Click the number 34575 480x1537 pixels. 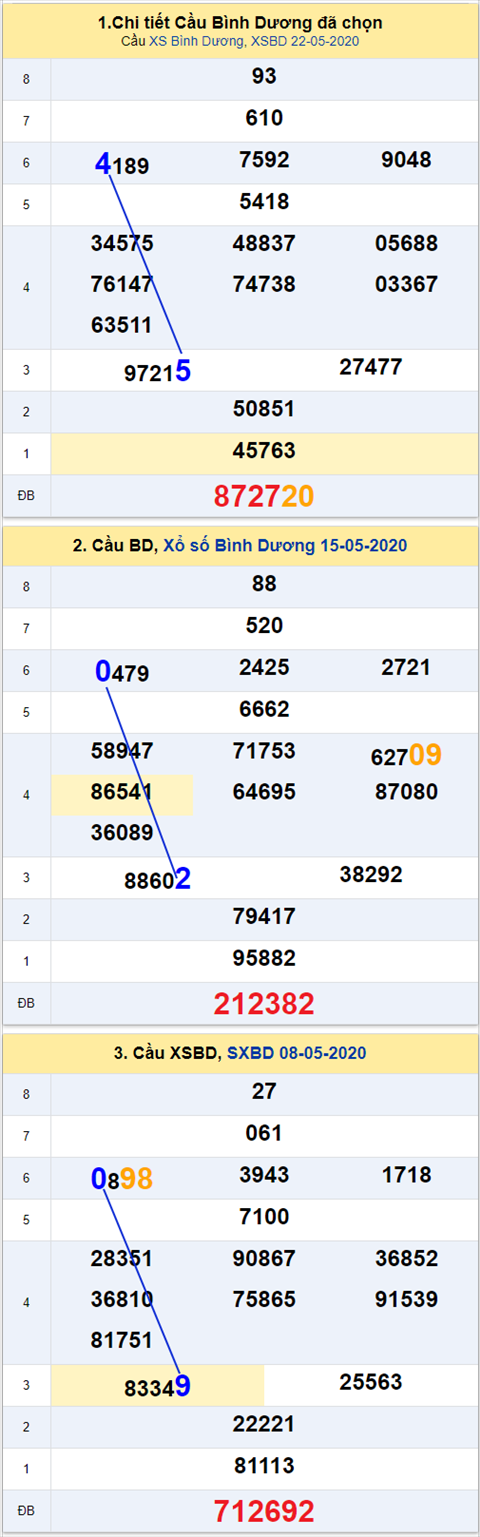tap(122, 243)
